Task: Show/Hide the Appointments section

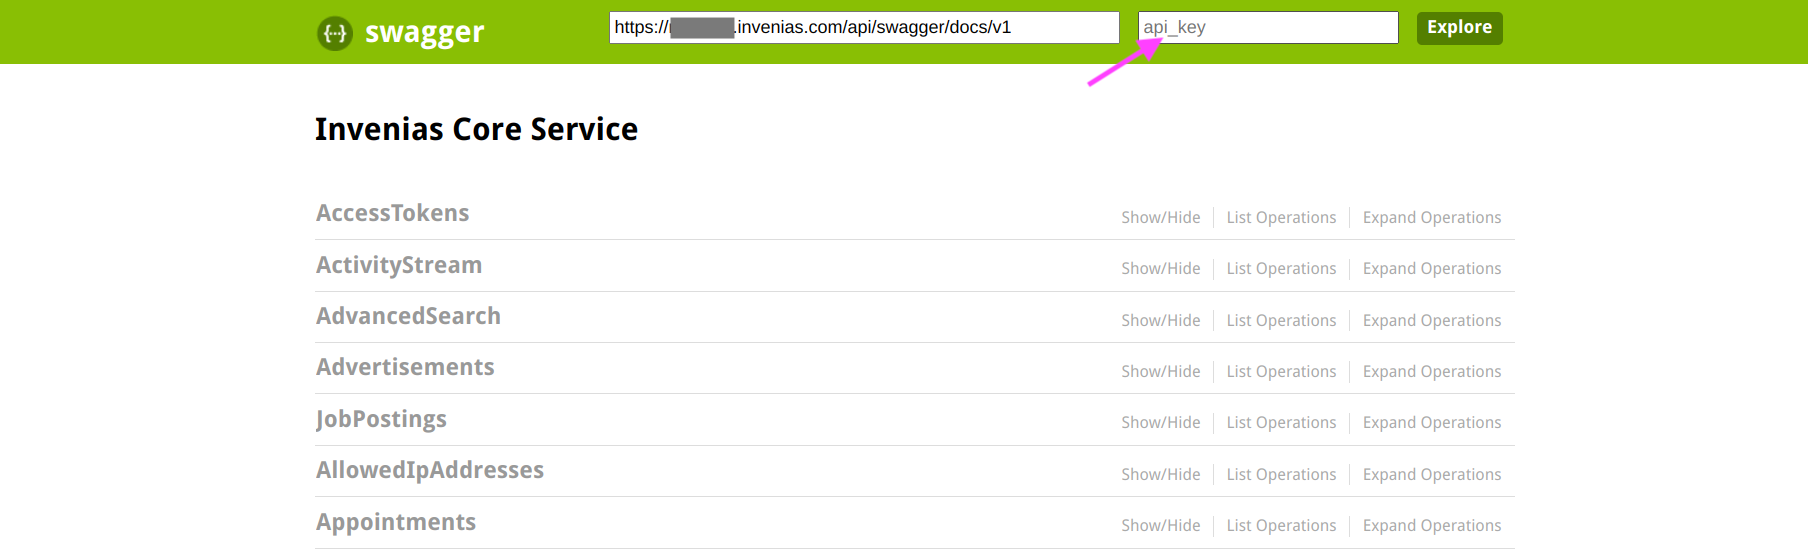Action: [1161, 526]
